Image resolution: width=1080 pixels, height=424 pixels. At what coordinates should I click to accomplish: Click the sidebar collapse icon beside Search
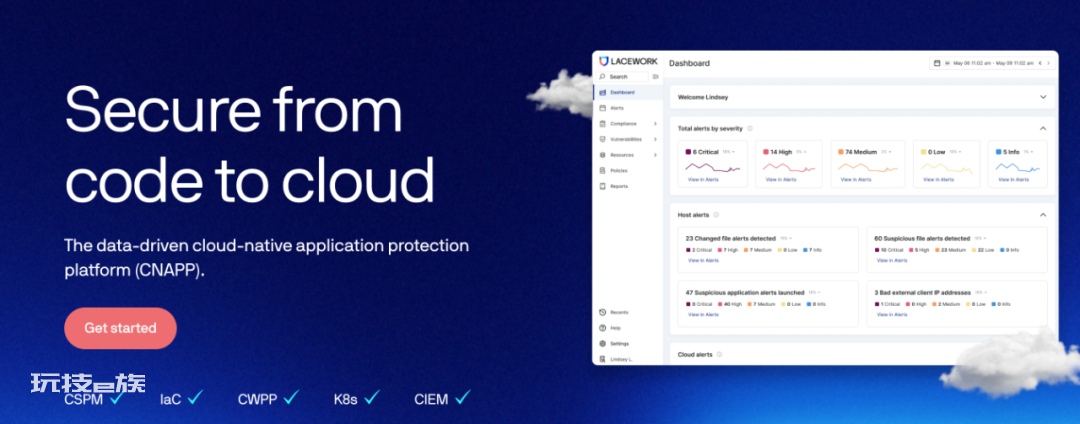point(656,76)
